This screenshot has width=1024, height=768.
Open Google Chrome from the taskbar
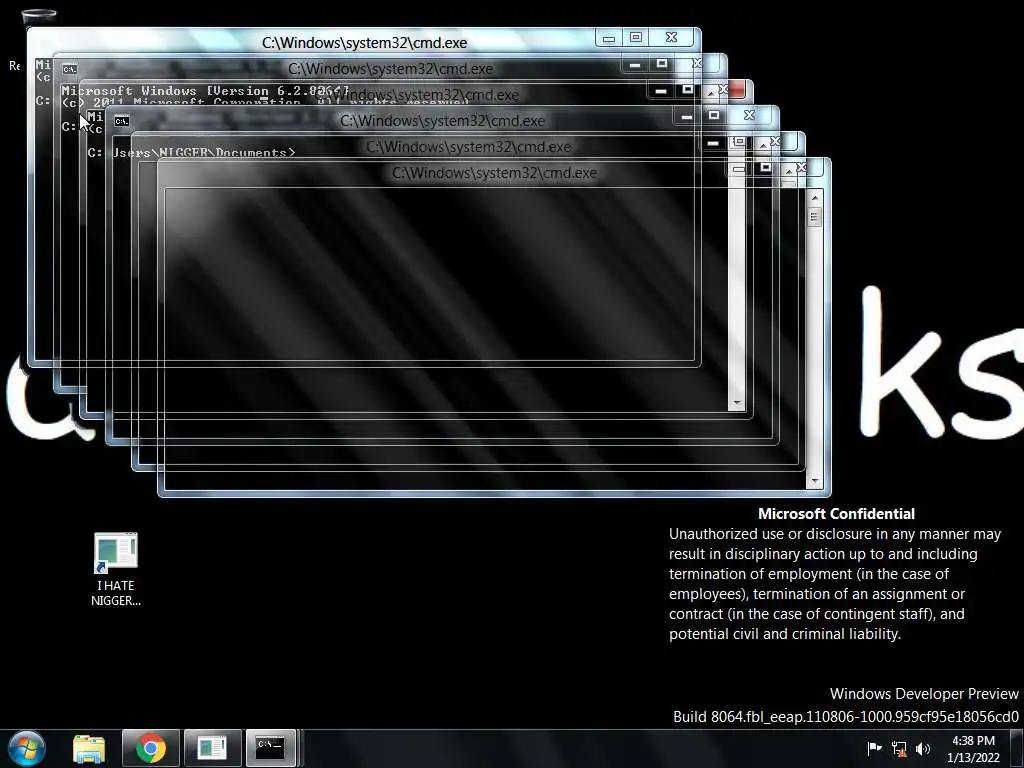tap(150, 748)
